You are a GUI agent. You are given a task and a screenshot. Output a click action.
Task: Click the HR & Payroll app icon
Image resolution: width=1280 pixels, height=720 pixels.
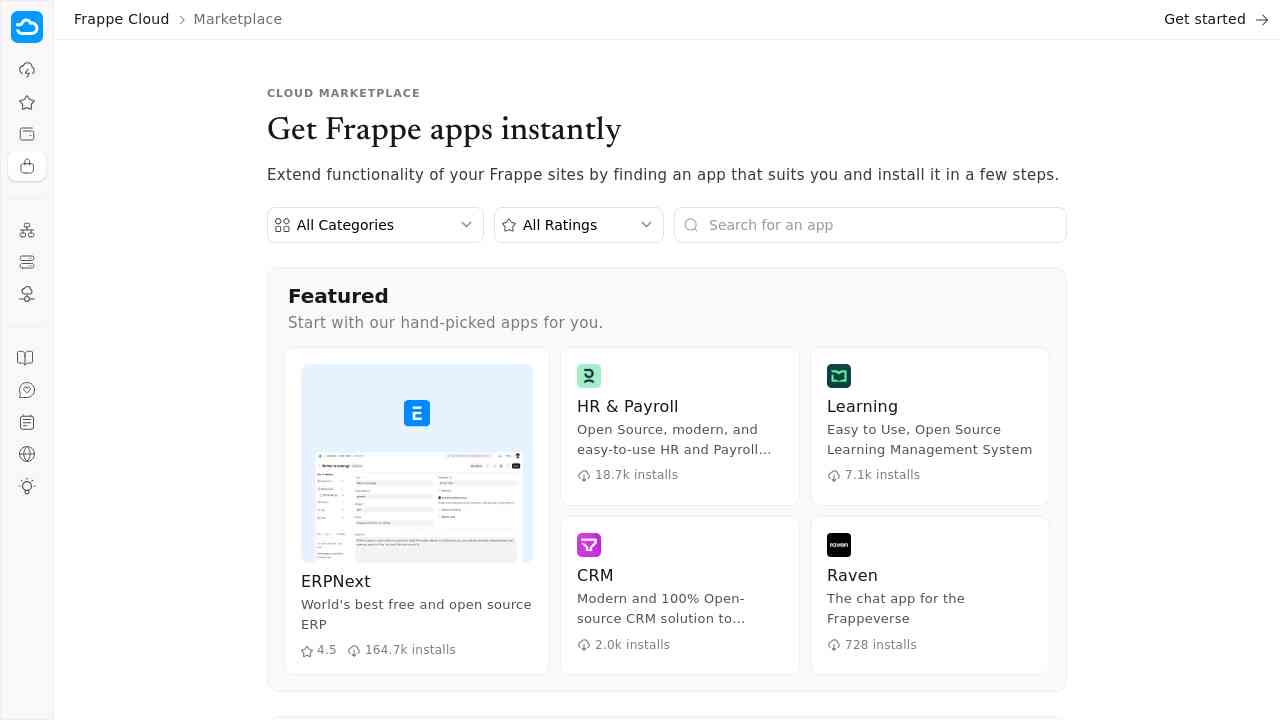point(589,376)
